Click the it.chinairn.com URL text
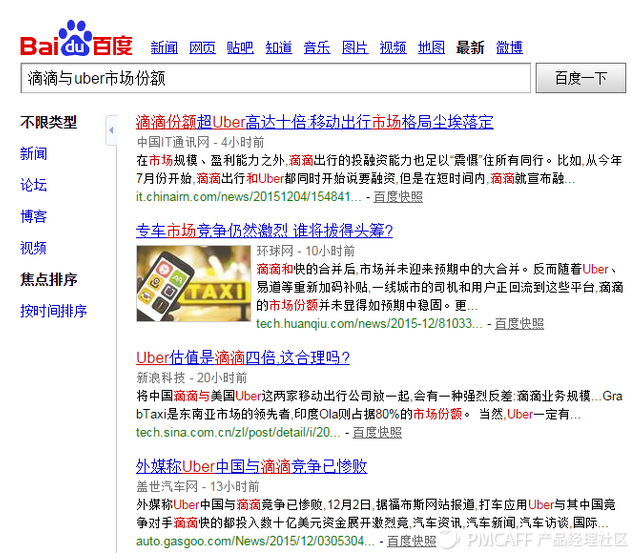The image size is (639, 560). (249, 197)
